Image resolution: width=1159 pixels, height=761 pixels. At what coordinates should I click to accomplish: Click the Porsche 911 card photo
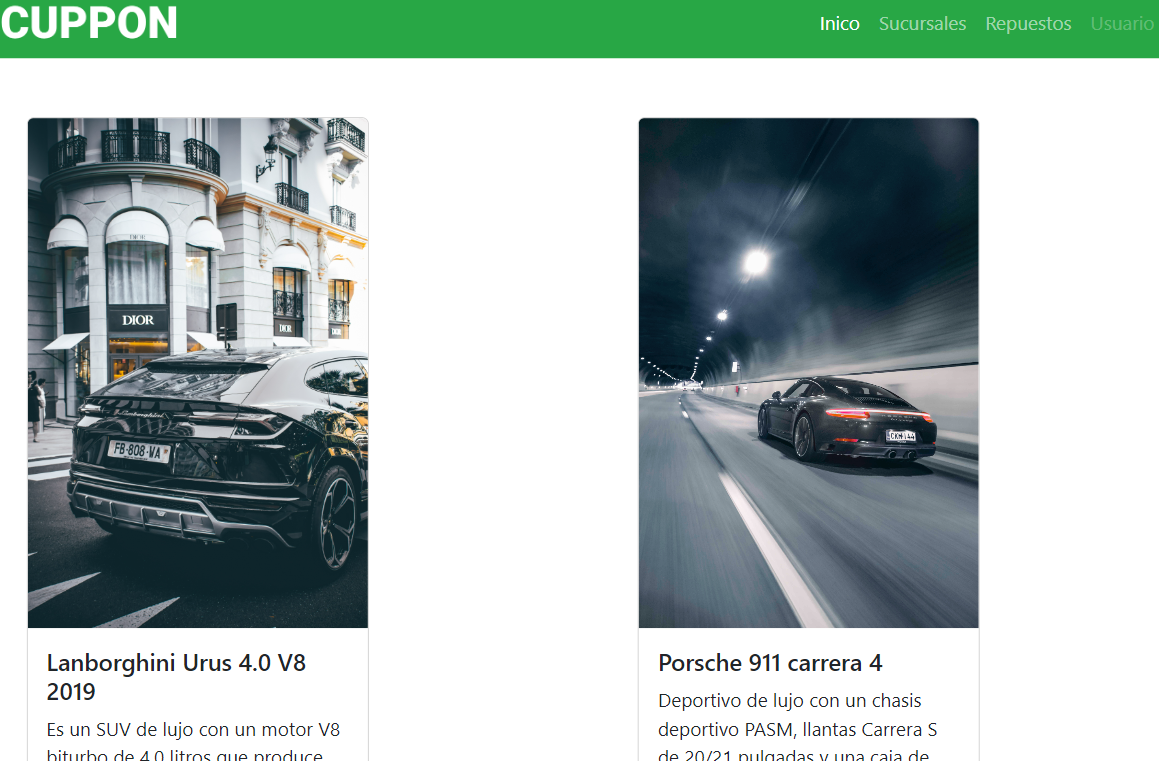click(808, 372)
